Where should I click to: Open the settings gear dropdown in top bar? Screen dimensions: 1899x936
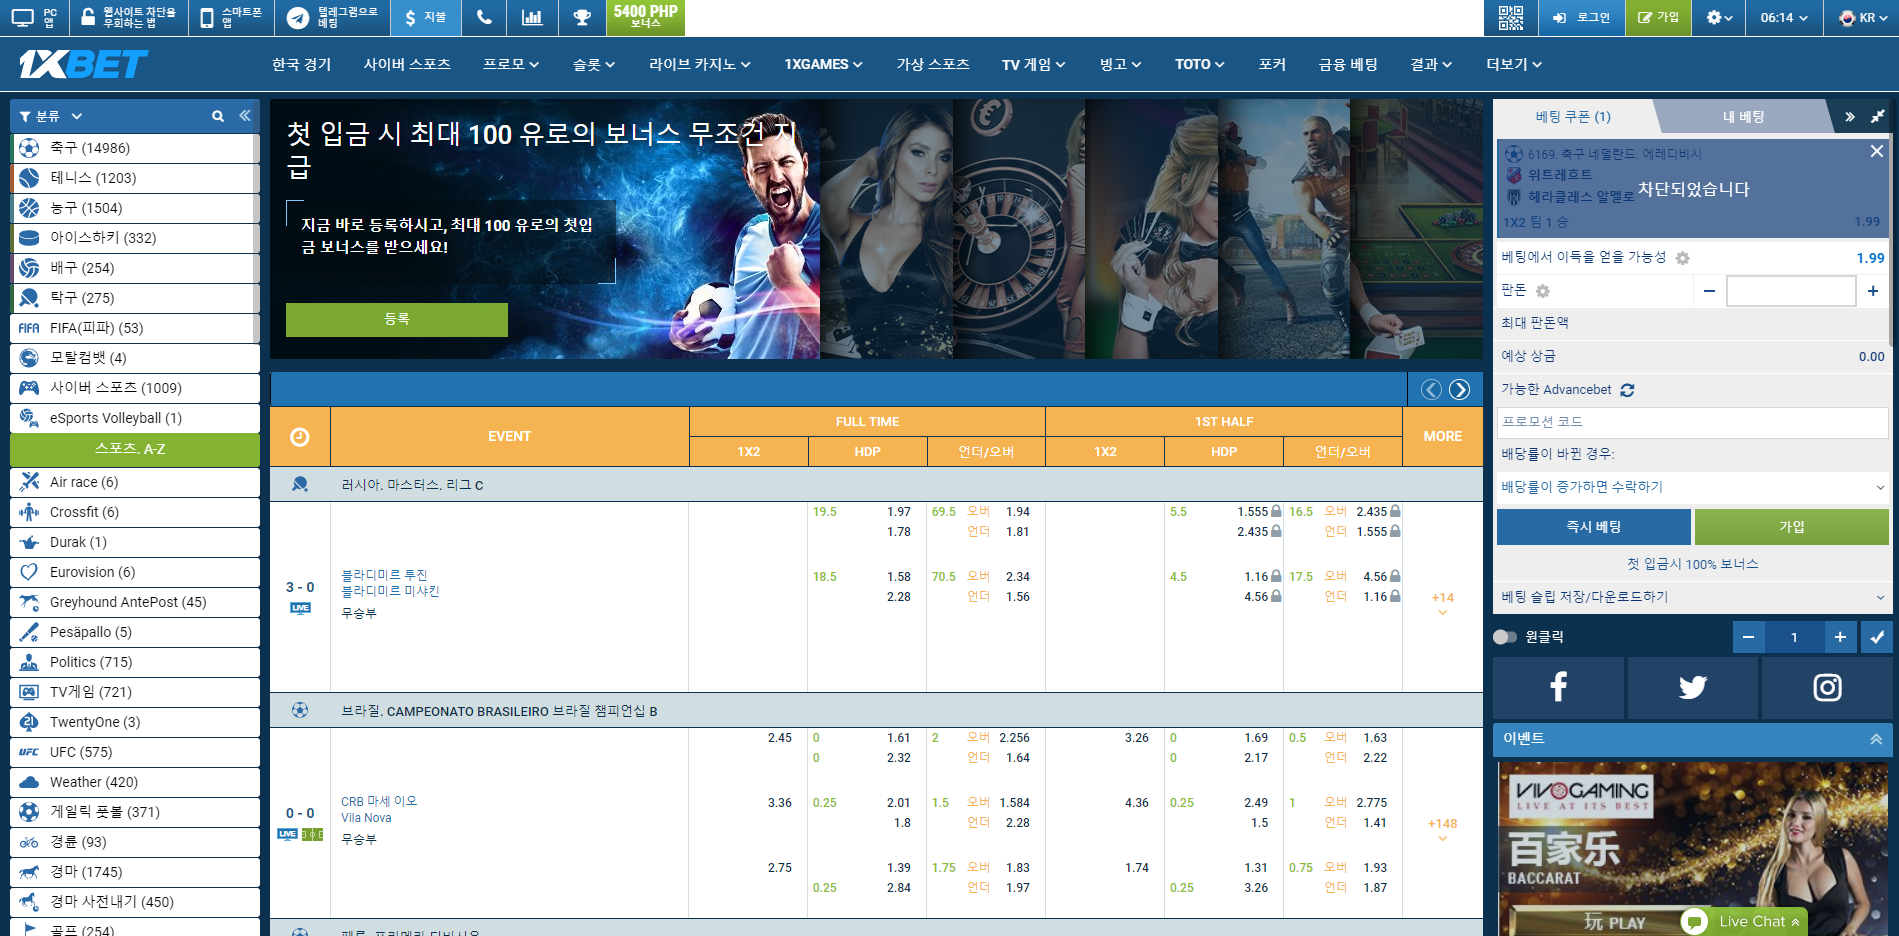coord(1719,17)
